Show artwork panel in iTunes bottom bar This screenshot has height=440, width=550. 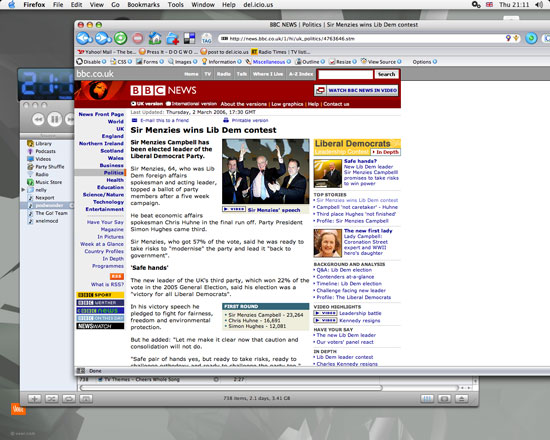coord(86,399)
